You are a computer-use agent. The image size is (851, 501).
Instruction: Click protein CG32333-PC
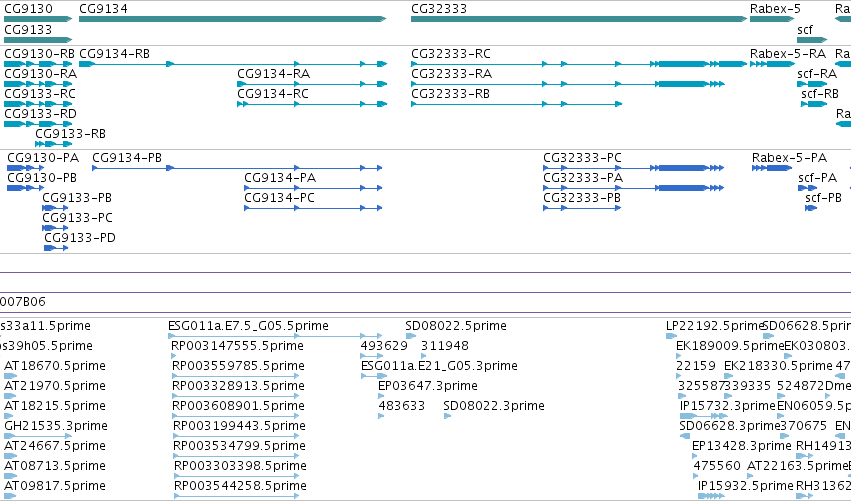[582, 158]
